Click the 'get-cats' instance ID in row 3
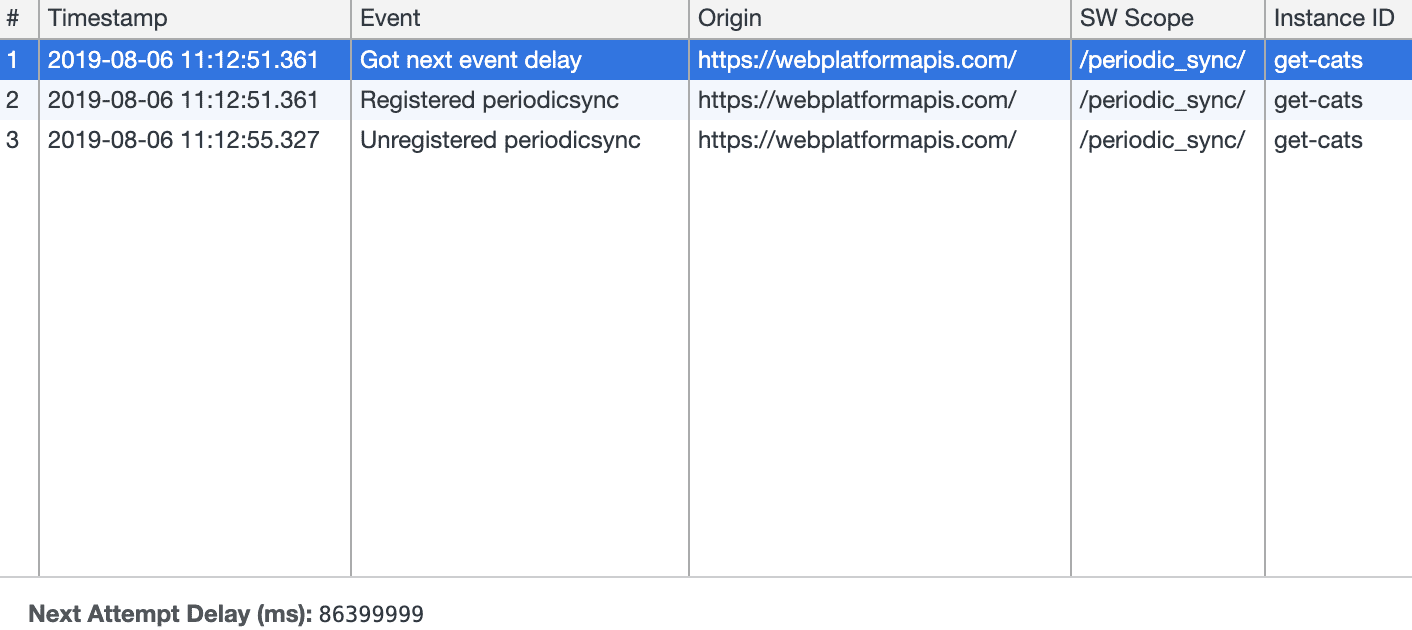The height and width of the screenshot is (630, 1412). (1316, 140)
